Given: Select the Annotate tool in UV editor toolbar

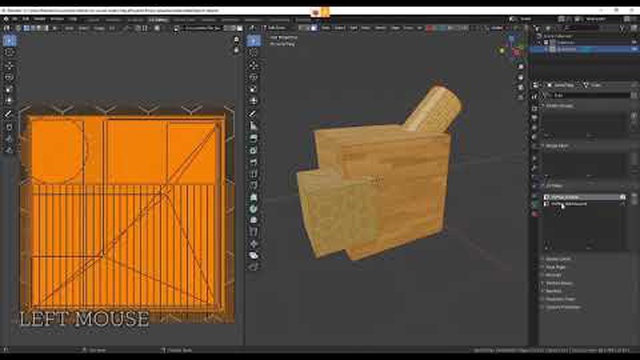Looking at the screenshot, I should [x=9, y=114].
